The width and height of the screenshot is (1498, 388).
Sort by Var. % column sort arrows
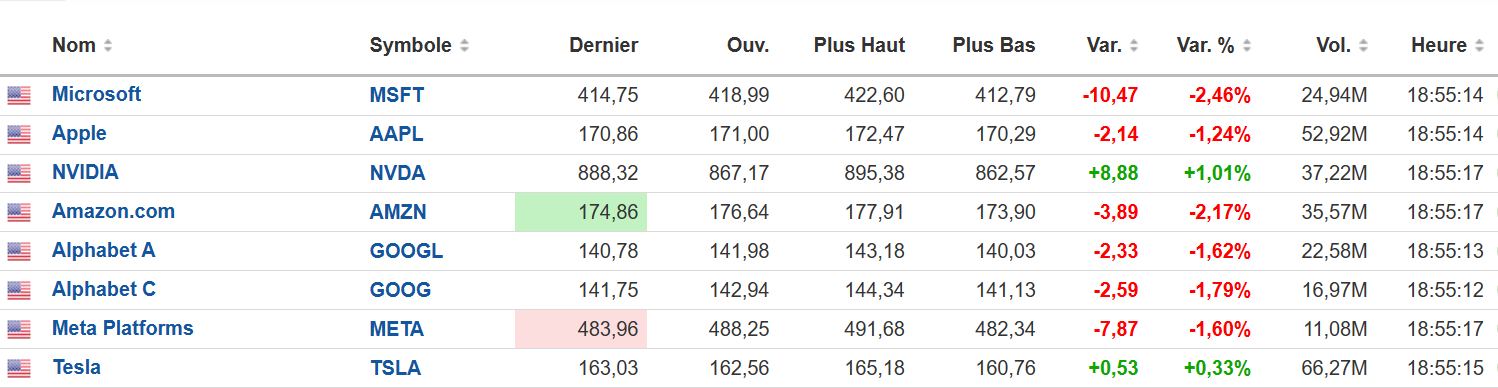pos(1247,46)
